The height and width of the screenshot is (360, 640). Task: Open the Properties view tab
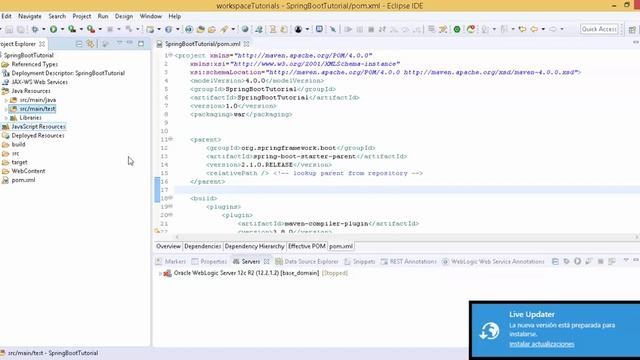pyautogui.click(x=209, y=262)
